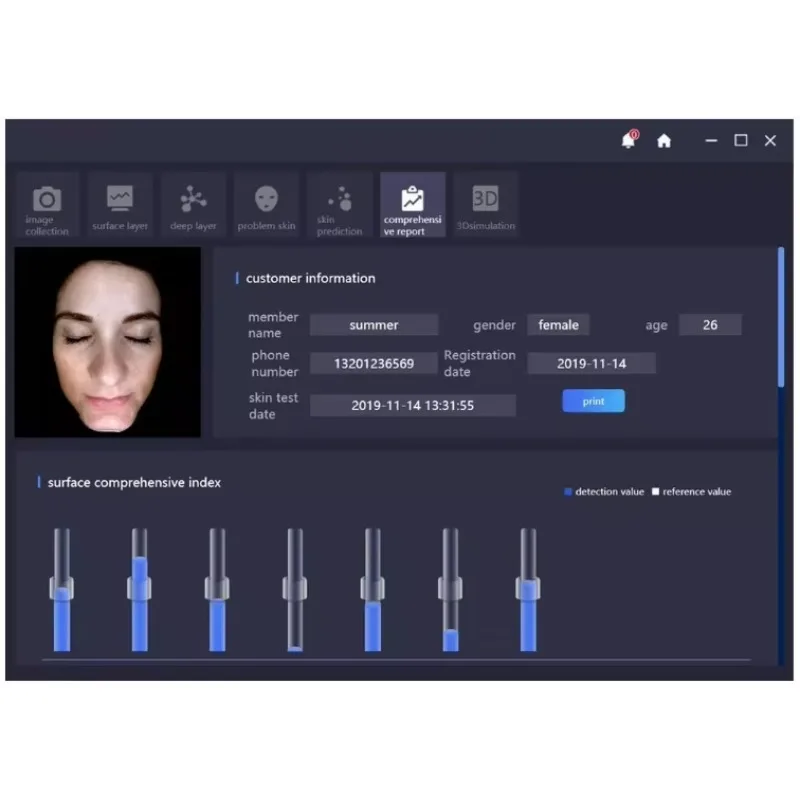Open the gender selector showing female
This screenshot has height=800, width=800.
coord(559,324)
